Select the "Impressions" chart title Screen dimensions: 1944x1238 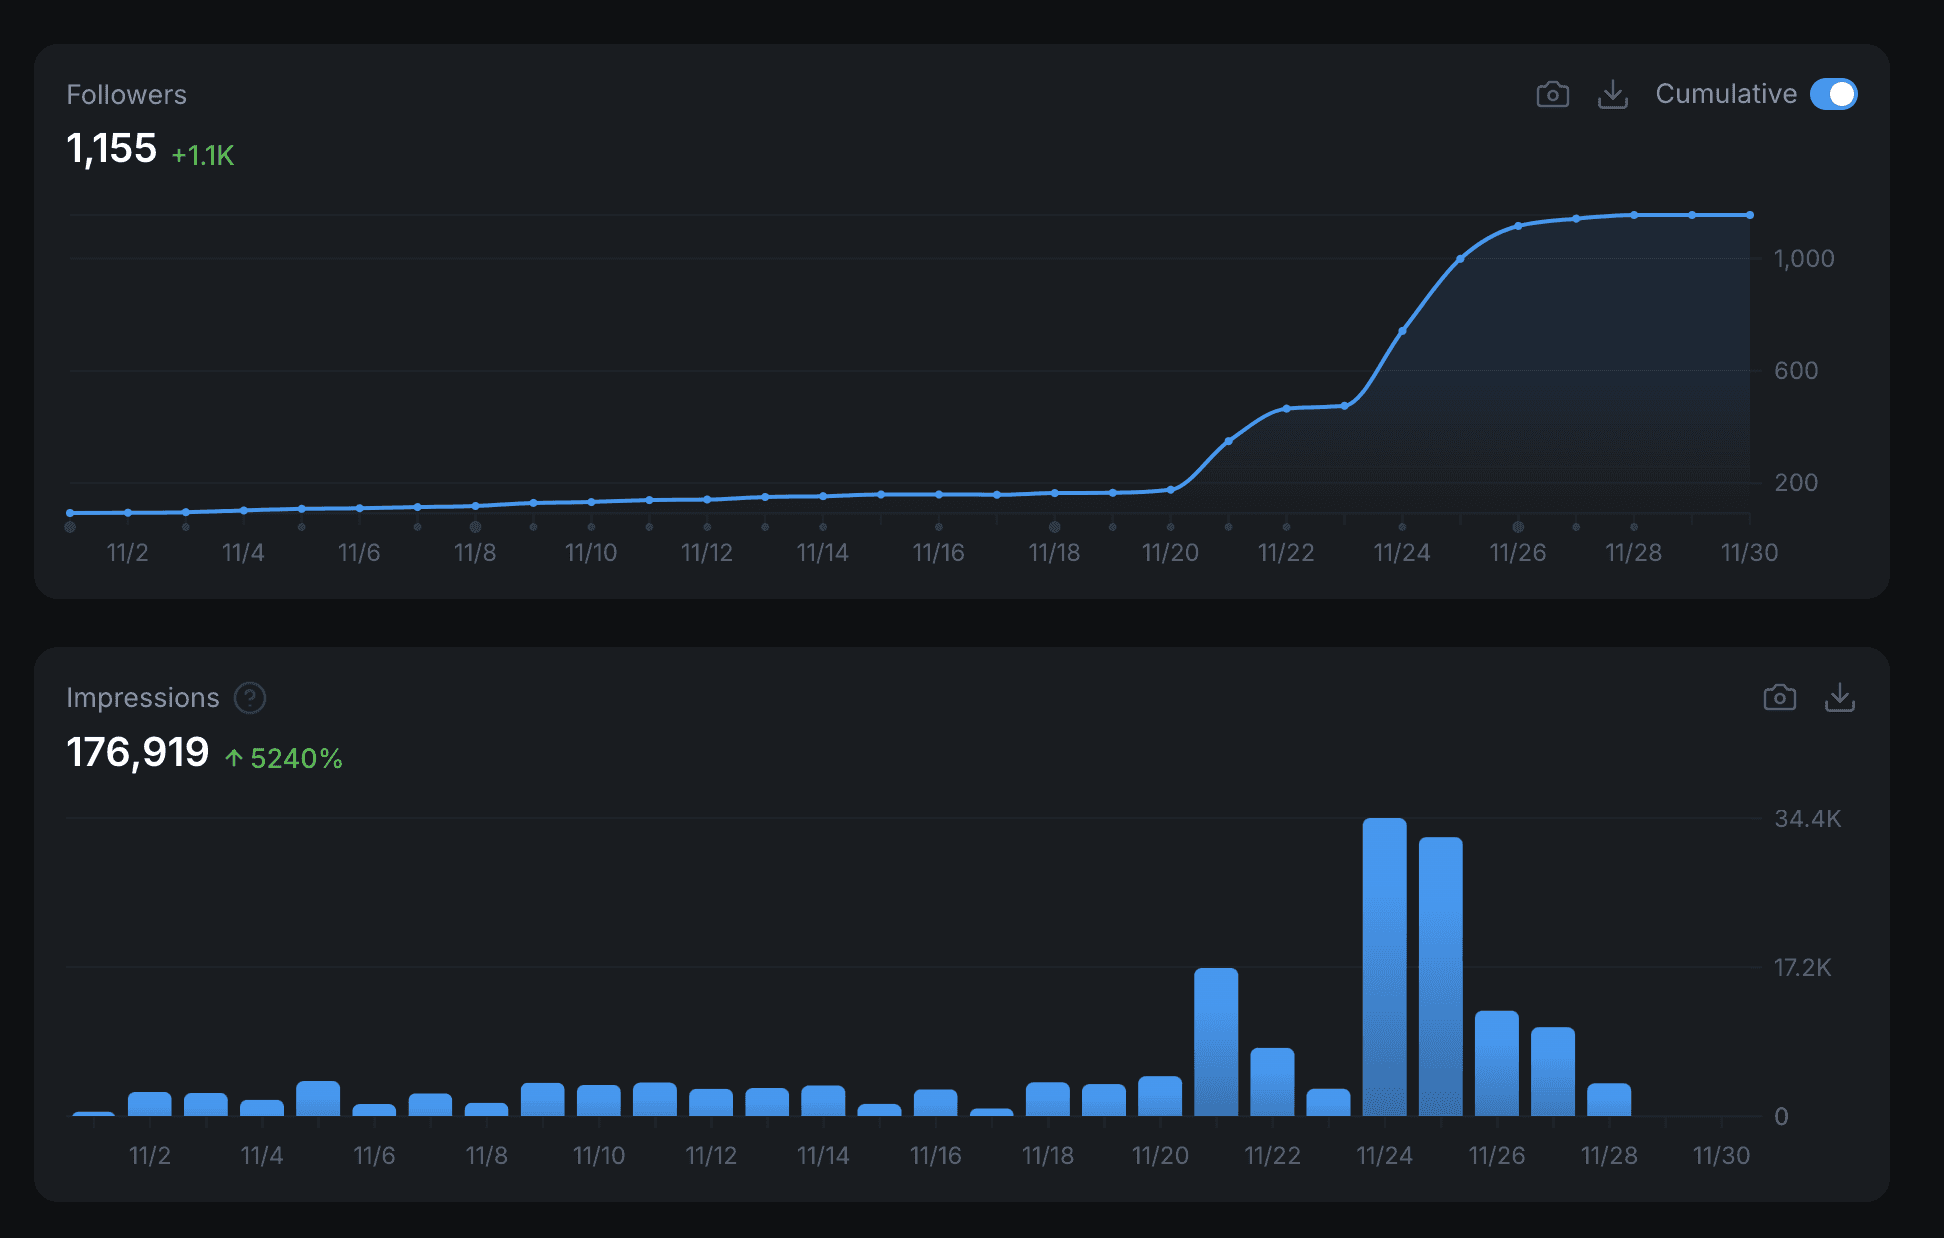(x=142, y=698)
